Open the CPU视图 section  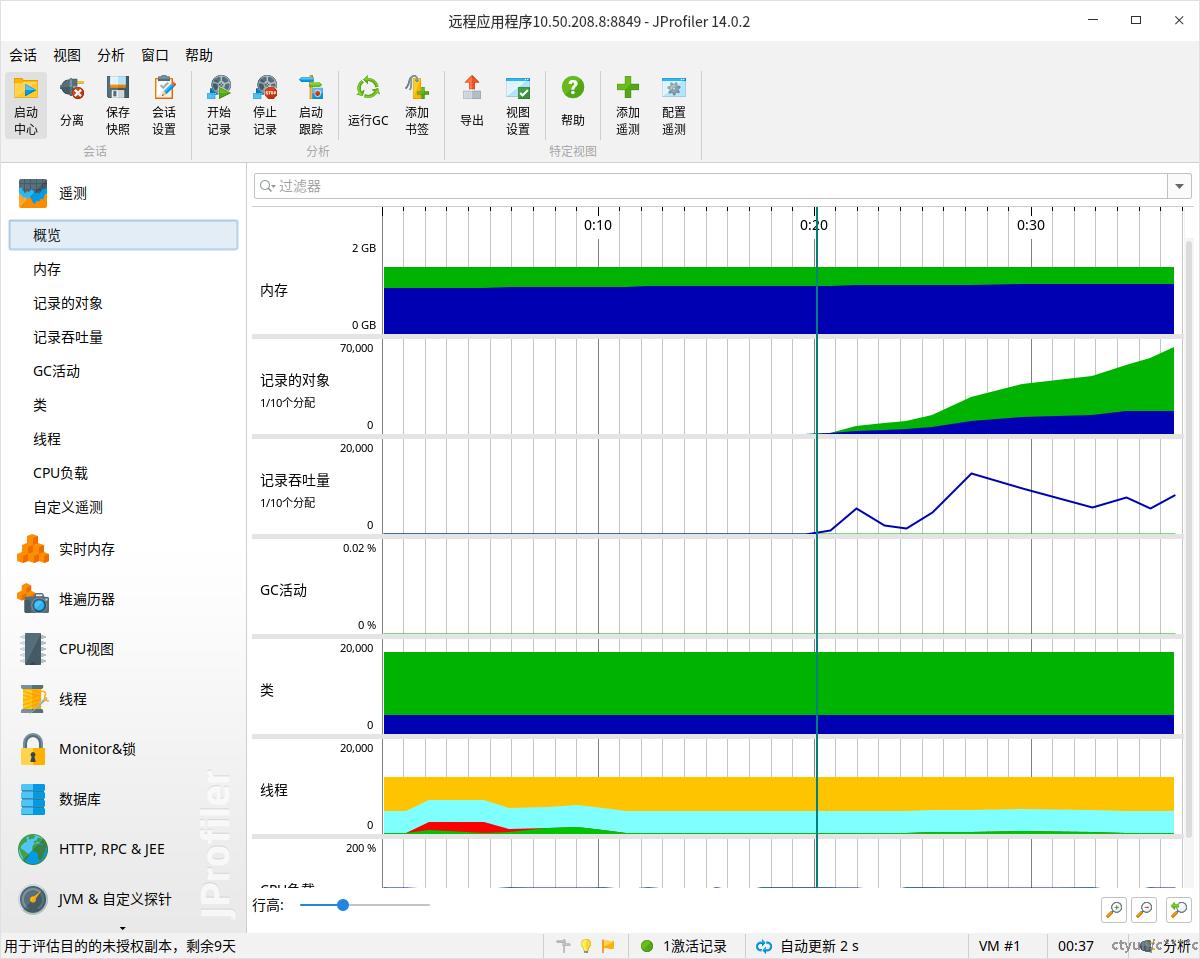(123, 649)
